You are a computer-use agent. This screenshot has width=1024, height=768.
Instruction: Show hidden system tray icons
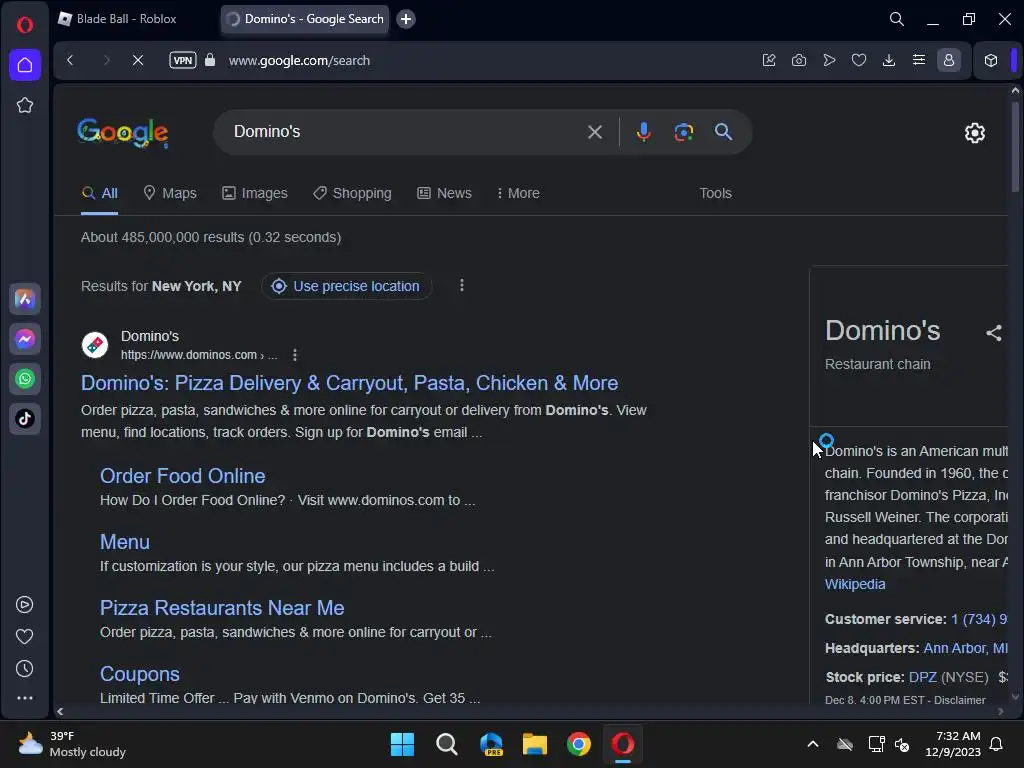coord(813,744)
